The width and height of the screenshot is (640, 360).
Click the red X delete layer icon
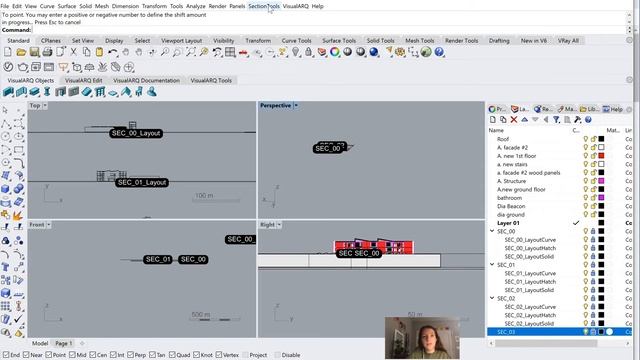[x=514, y=120]
